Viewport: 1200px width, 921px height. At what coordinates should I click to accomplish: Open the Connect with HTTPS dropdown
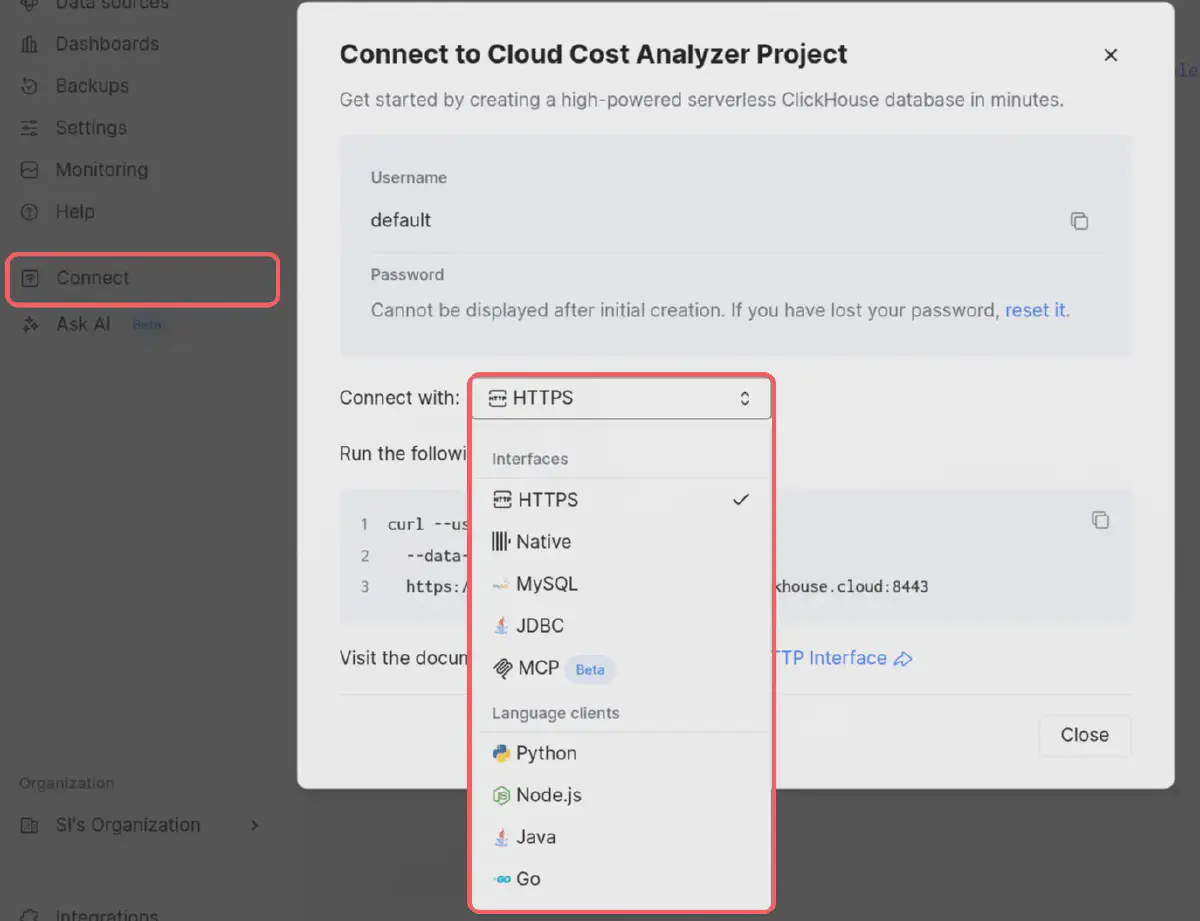point(621,398)
